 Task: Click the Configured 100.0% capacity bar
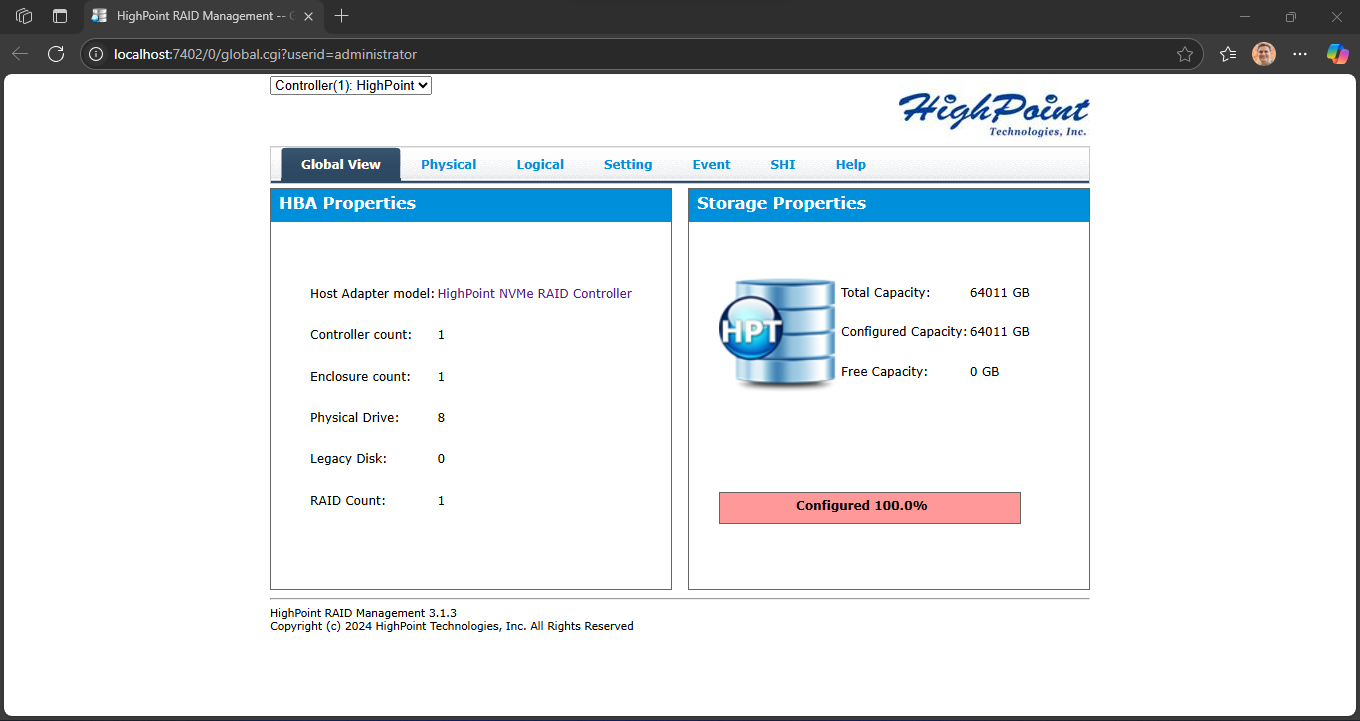[x=869, y=507]
